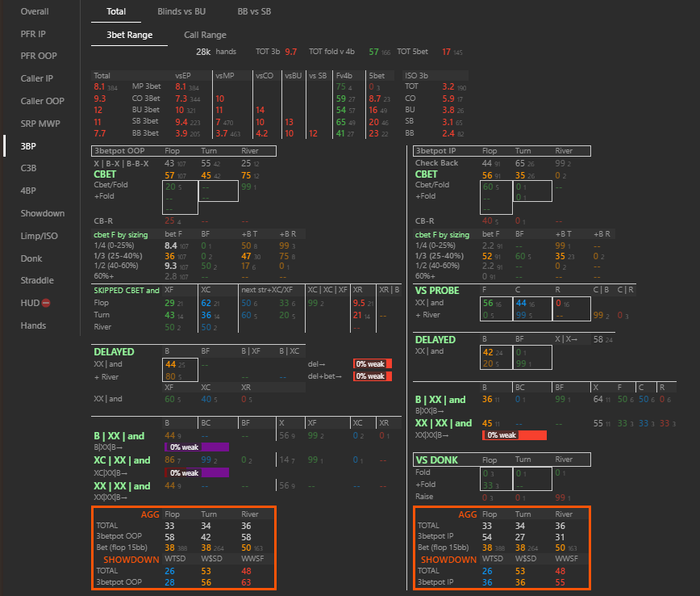Image resolution: width=700 pixels, height=596 pixels.
Task: Open the PFR IP section
Action: (33, 34)
